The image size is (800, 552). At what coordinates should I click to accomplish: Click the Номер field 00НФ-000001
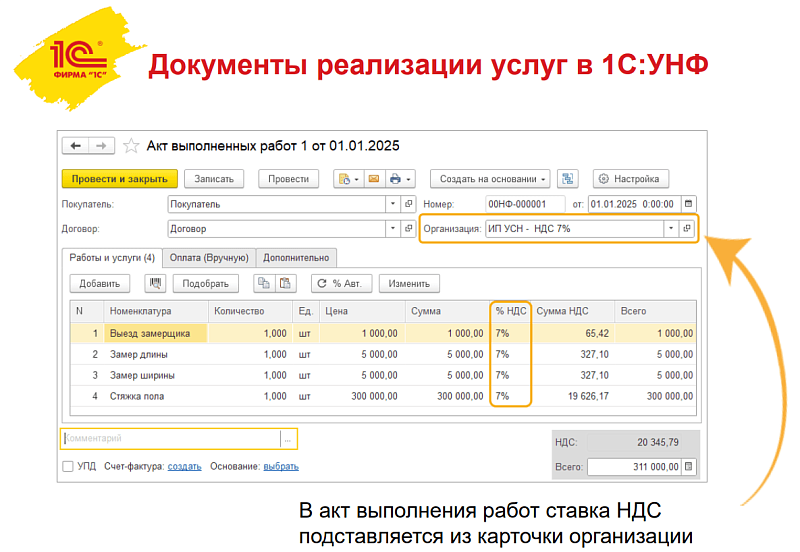pyautogui.click(x=525, y=204)
